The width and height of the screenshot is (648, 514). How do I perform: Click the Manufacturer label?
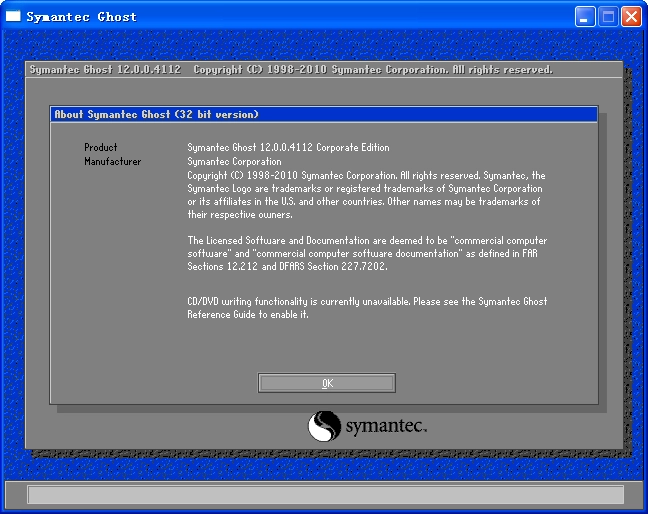point(113,161)
